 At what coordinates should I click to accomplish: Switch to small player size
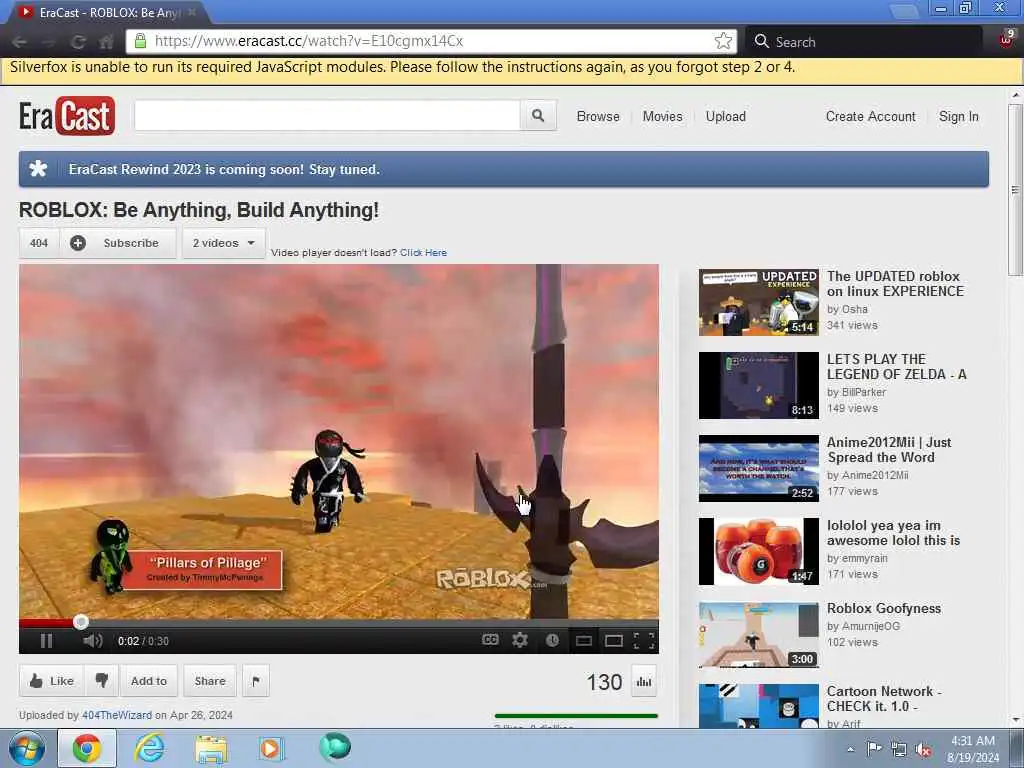click(x=584, y=641)
